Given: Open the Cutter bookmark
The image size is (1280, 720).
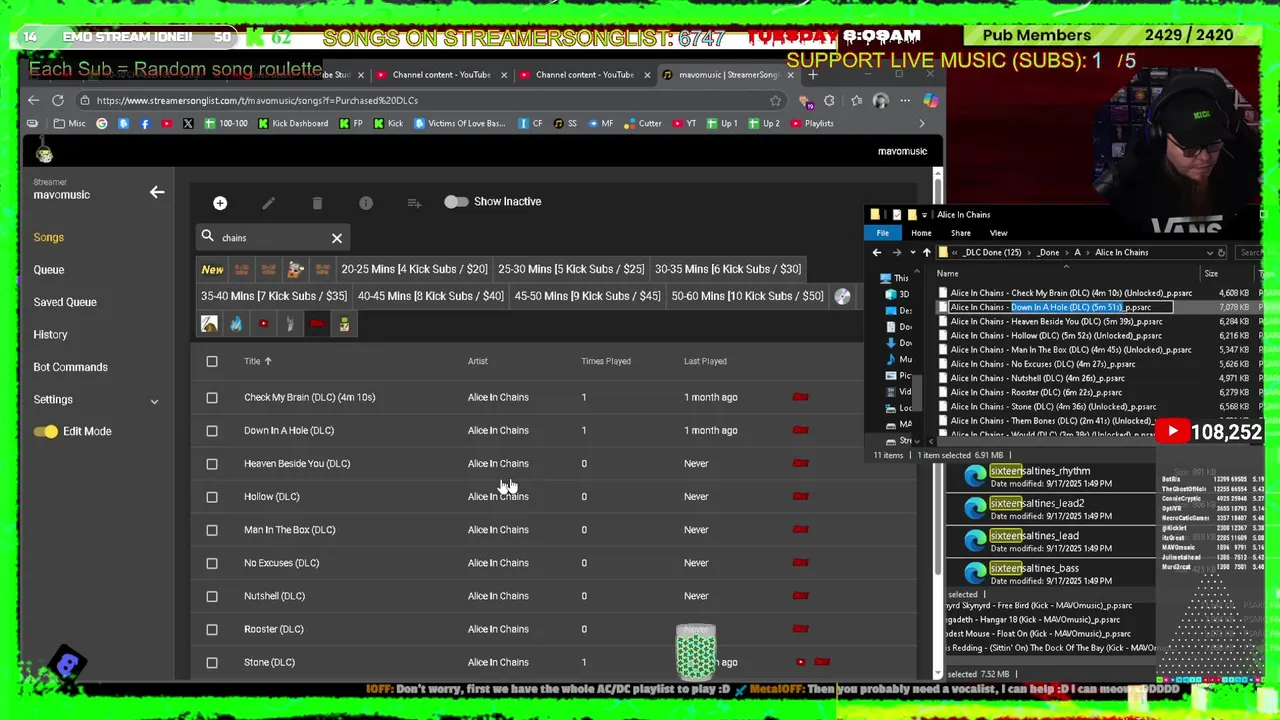Looking at the screenshot, I should [x=642, y=123].
